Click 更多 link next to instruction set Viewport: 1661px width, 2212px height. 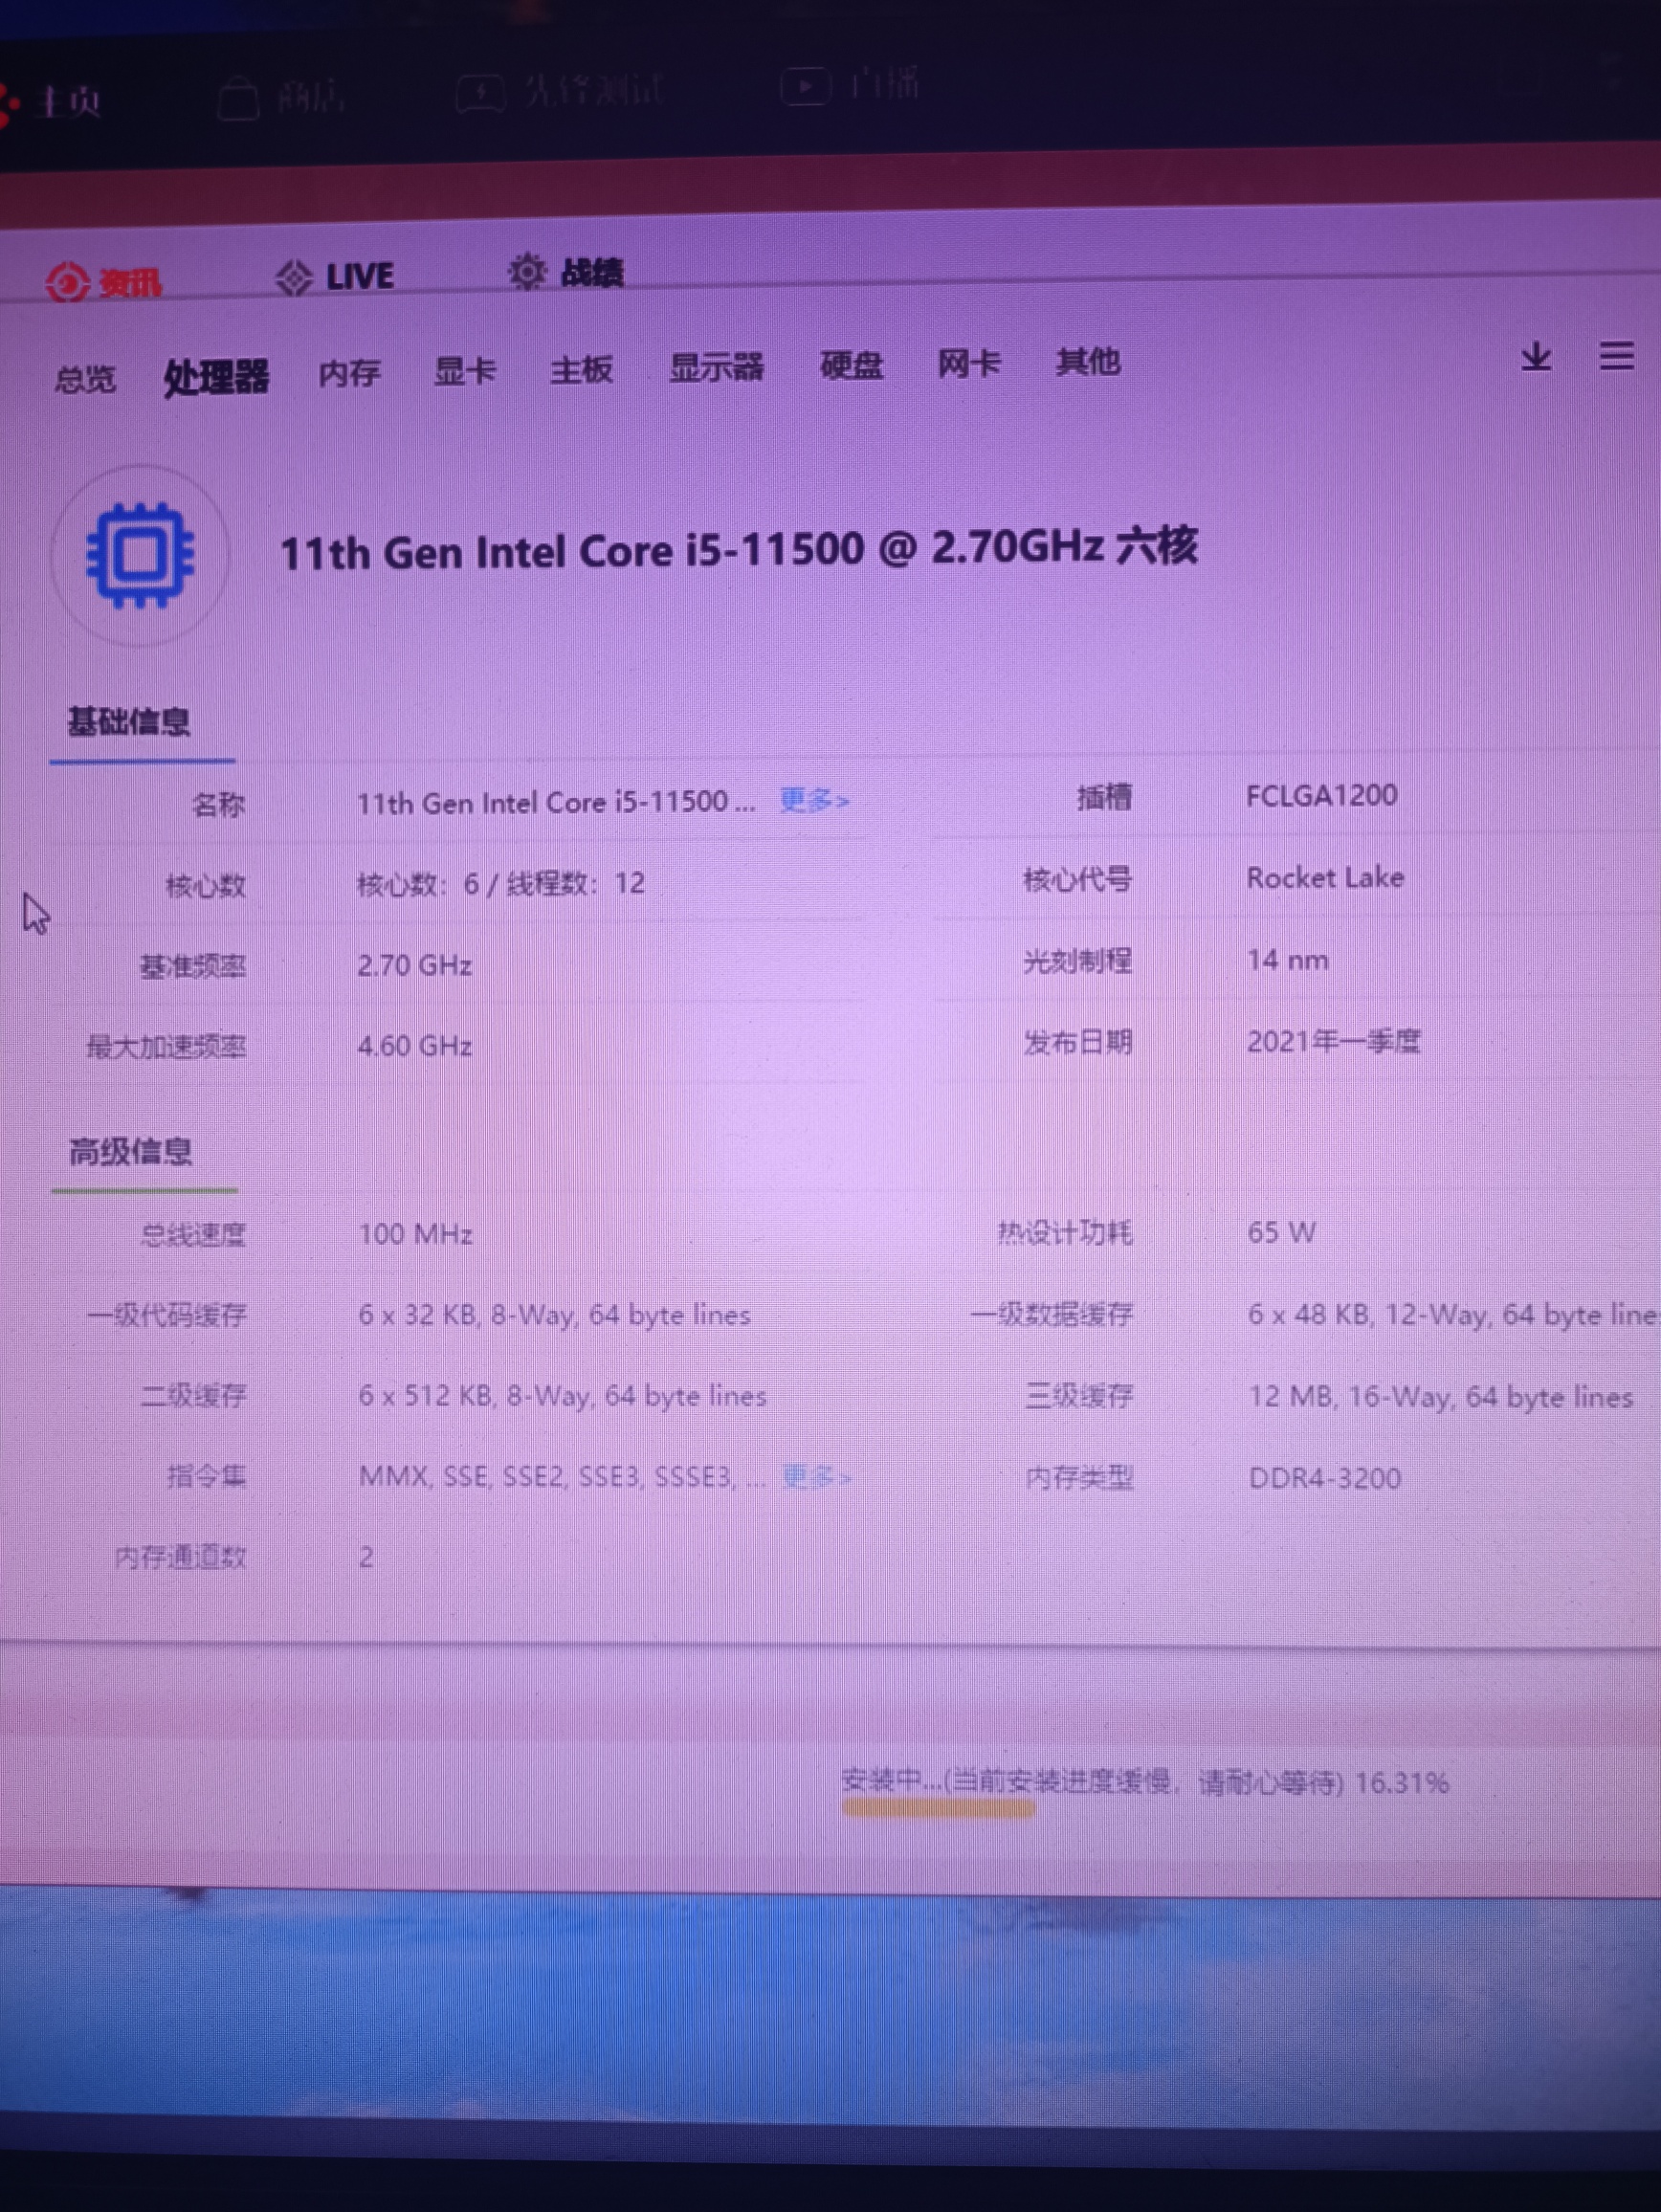pos(816,1476)
